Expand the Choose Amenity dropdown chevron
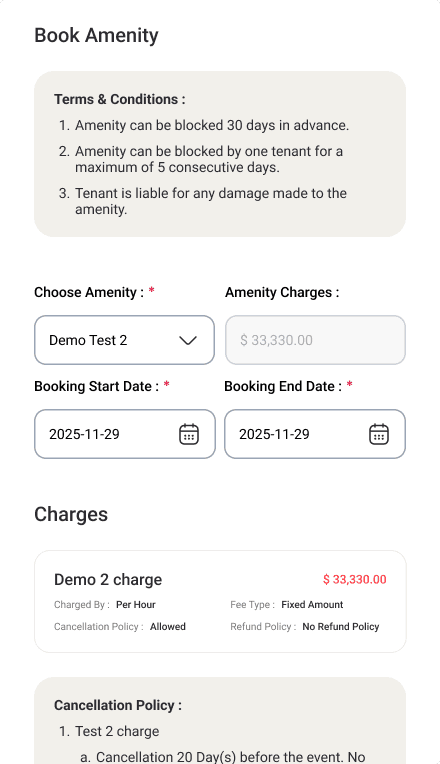This screenshot has height=764, width=440. click(x=188, y=340)
